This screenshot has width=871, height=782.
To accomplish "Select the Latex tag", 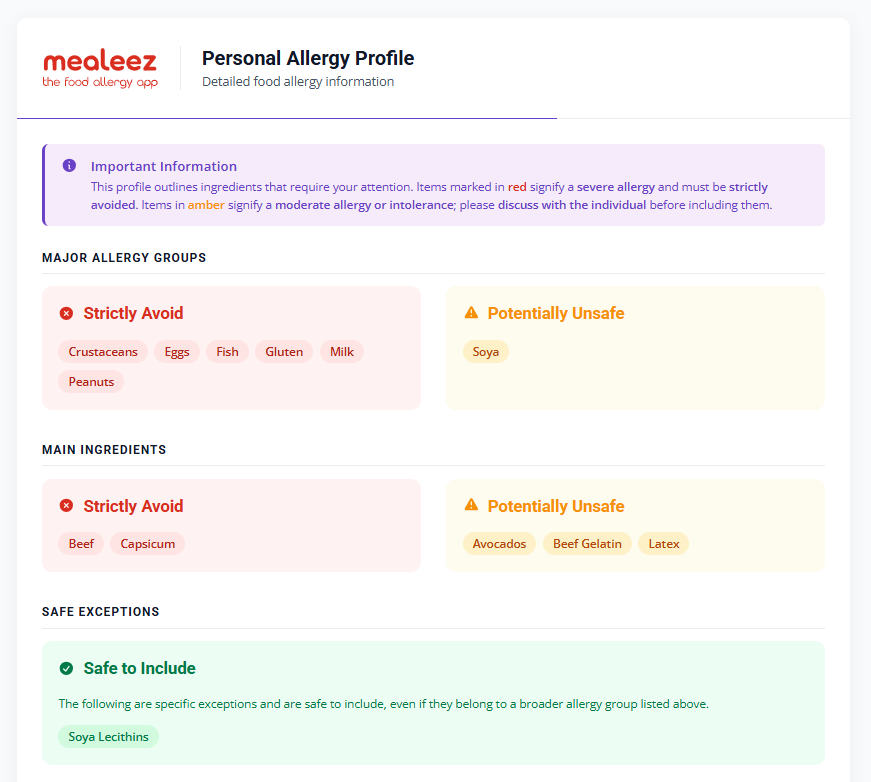I will coord(664,544).
